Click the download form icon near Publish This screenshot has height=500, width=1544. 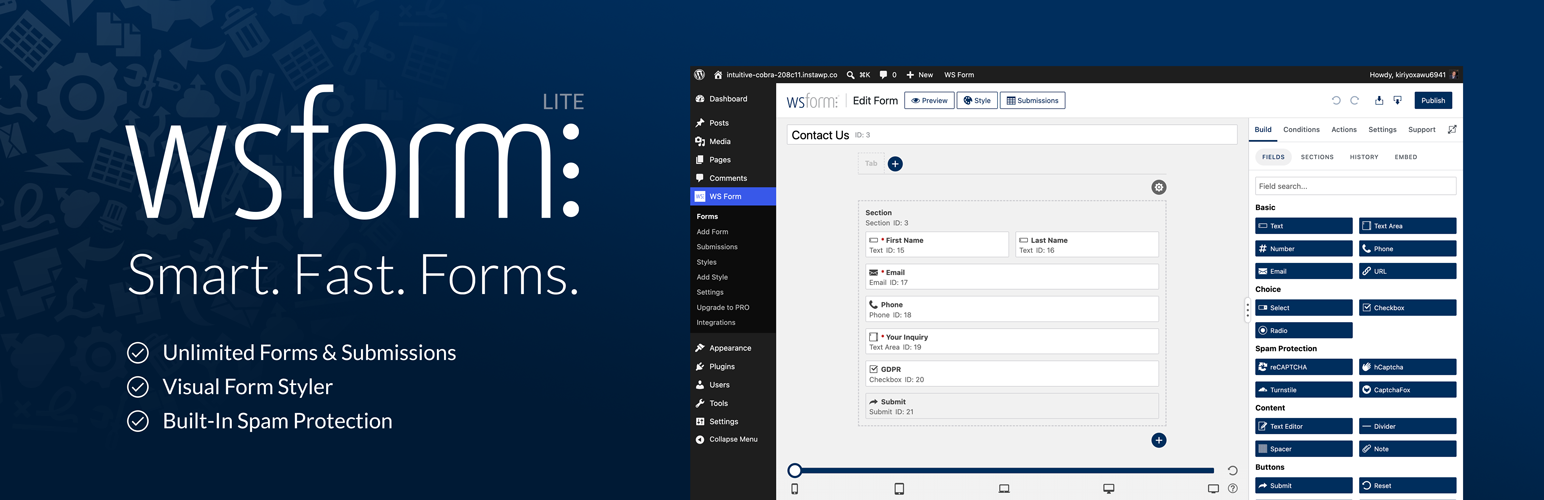tap(1397, 100)
